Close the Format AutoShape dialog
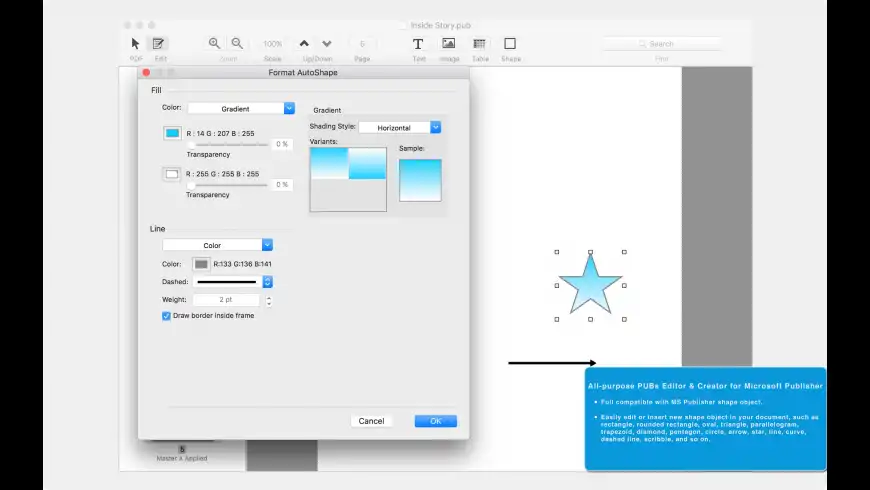Viewport: 870px width, 490px height. point(146,72)
